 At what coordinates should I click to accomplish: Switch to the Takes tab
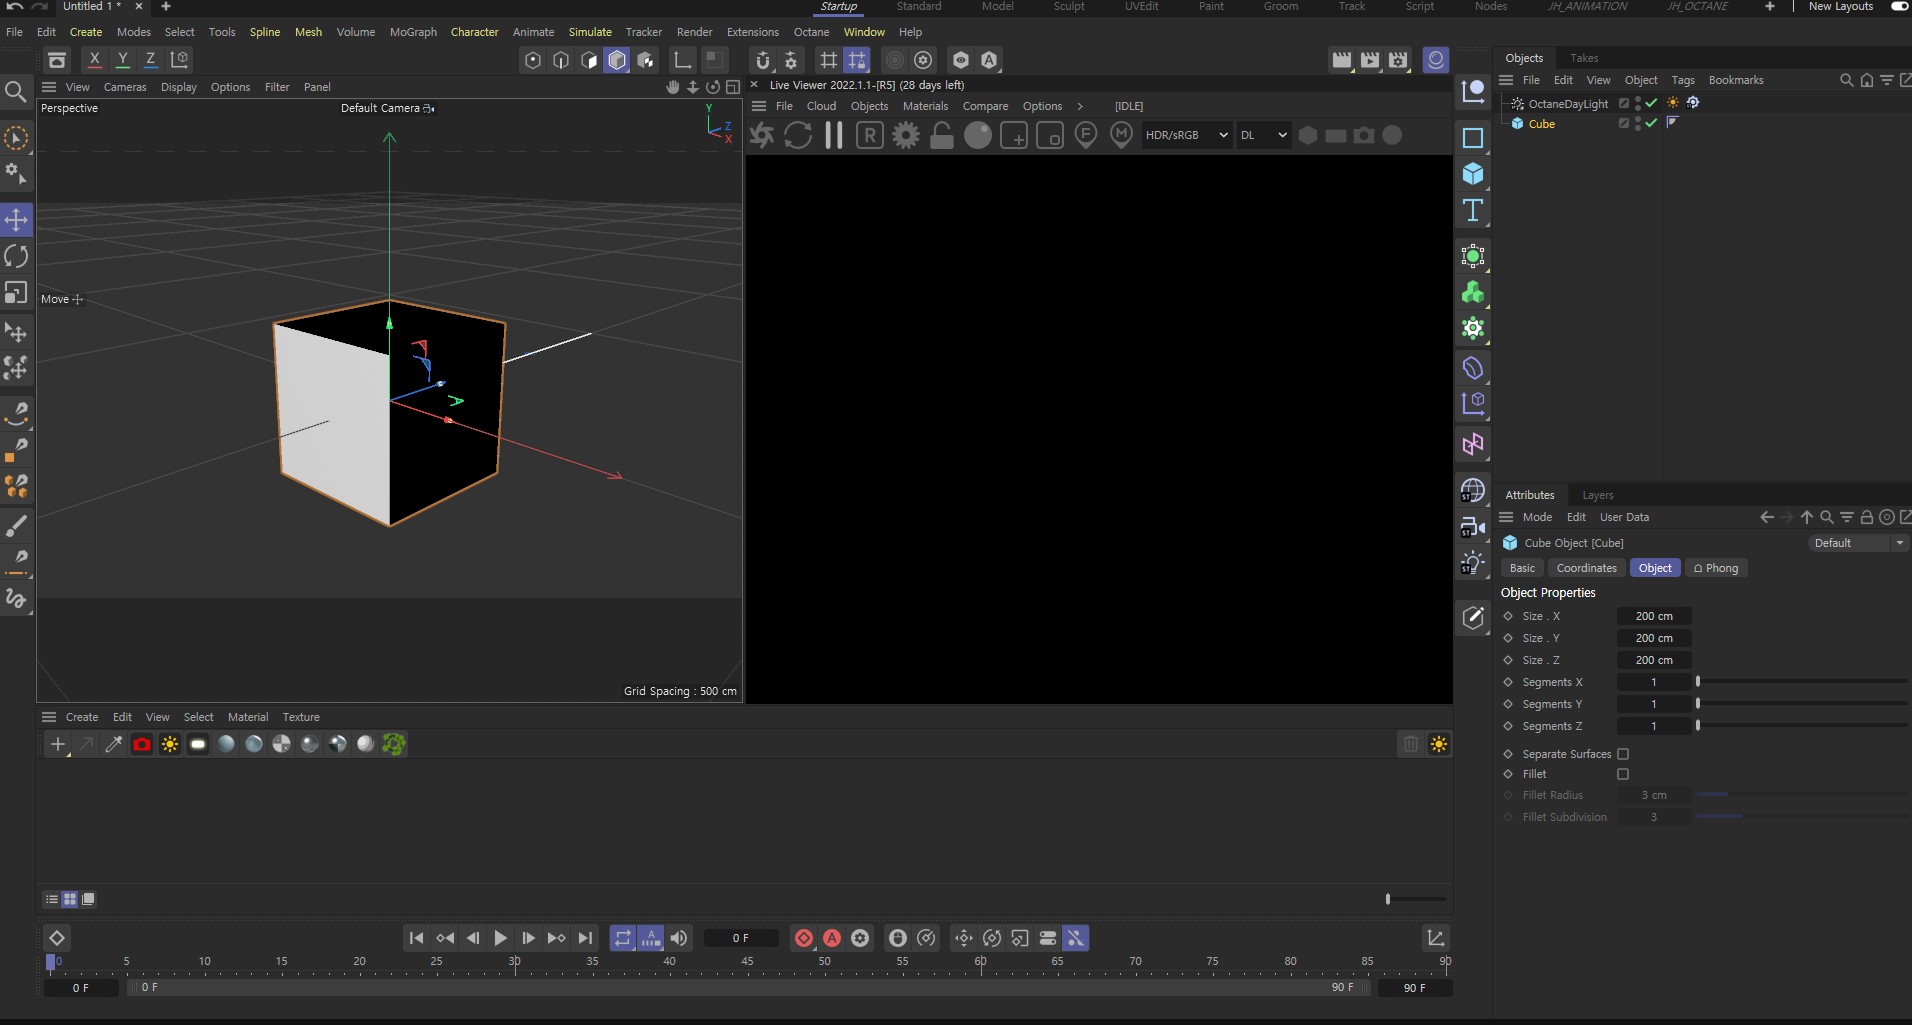1584,58
